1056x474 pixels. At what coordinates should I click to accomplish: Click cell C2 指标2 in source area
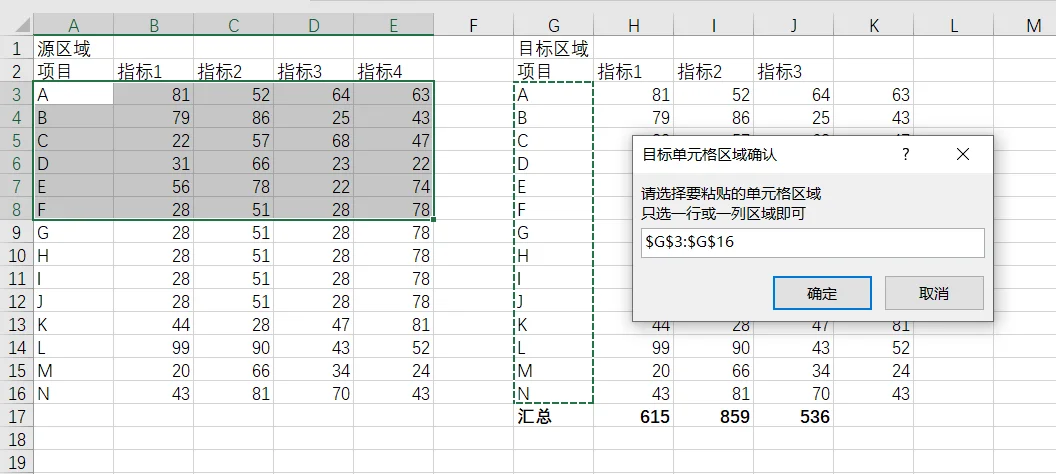[x=234, y=71]
